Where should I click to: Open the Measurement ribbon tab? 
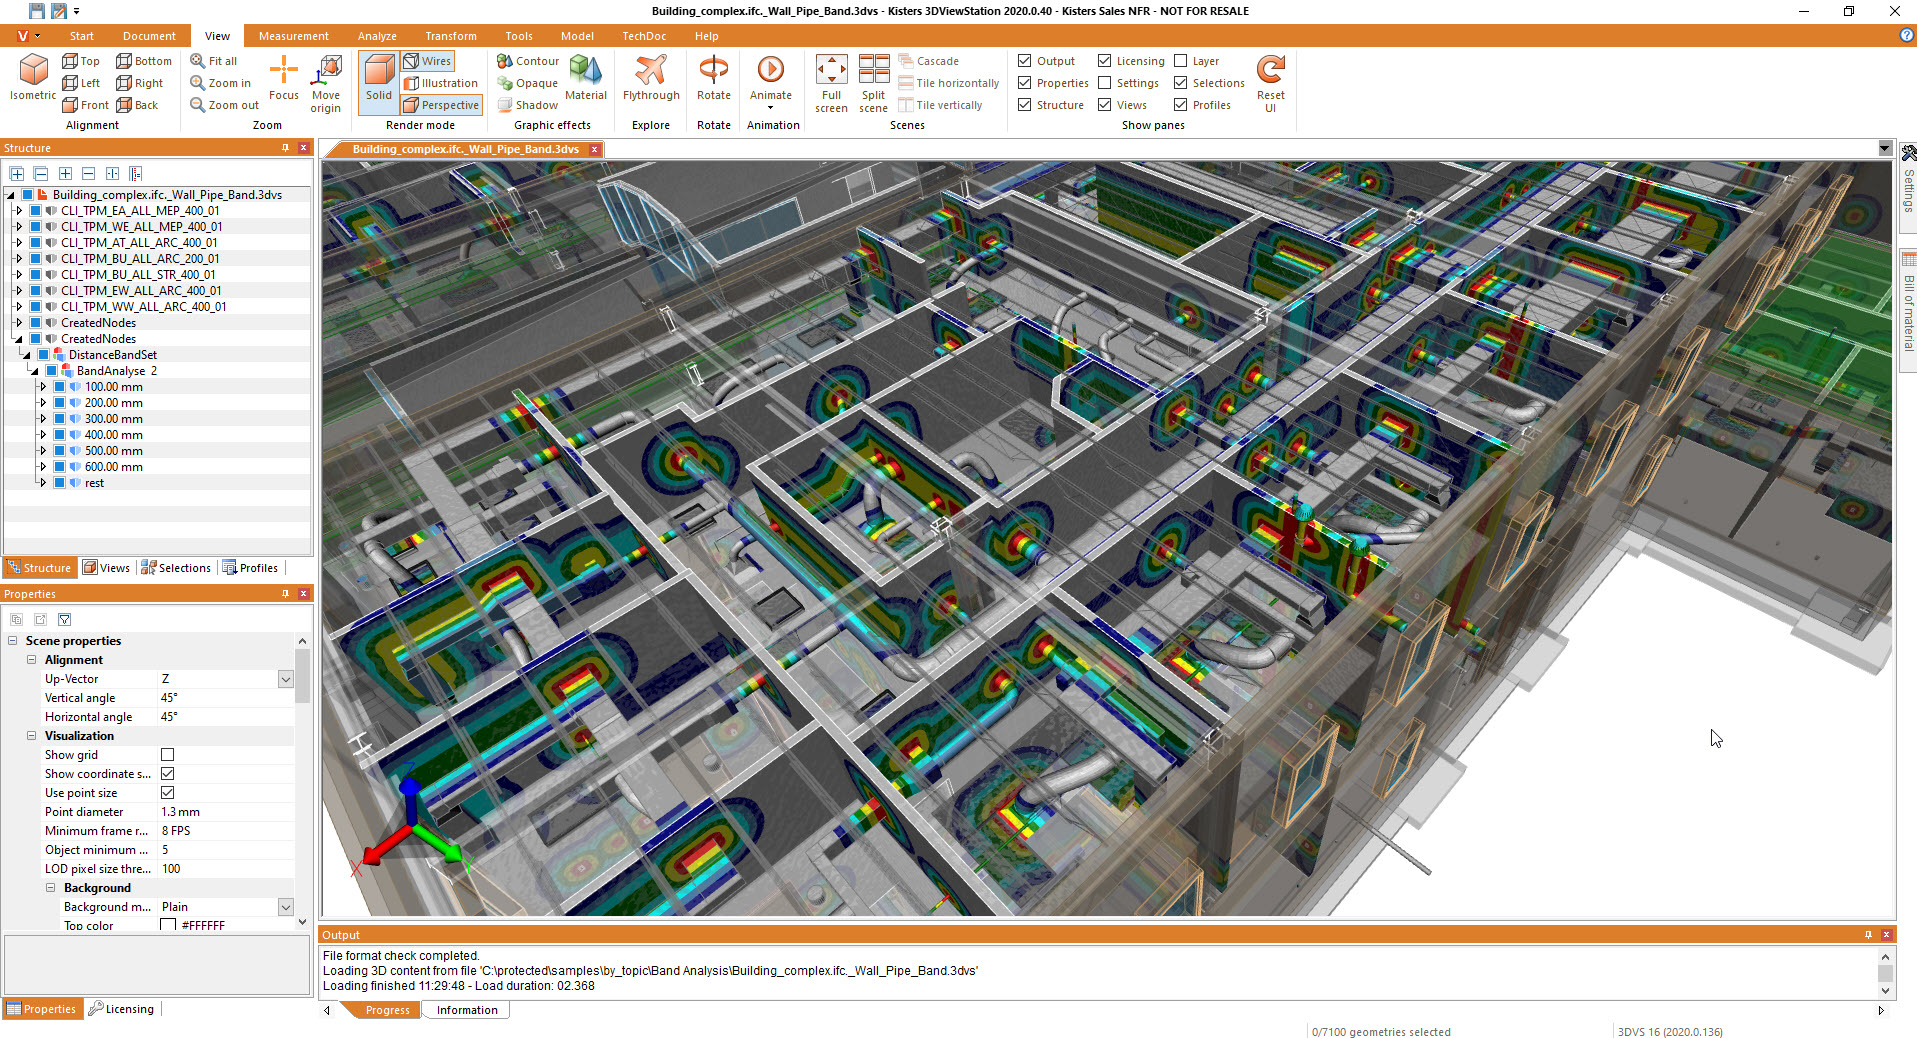coord(293,36)
